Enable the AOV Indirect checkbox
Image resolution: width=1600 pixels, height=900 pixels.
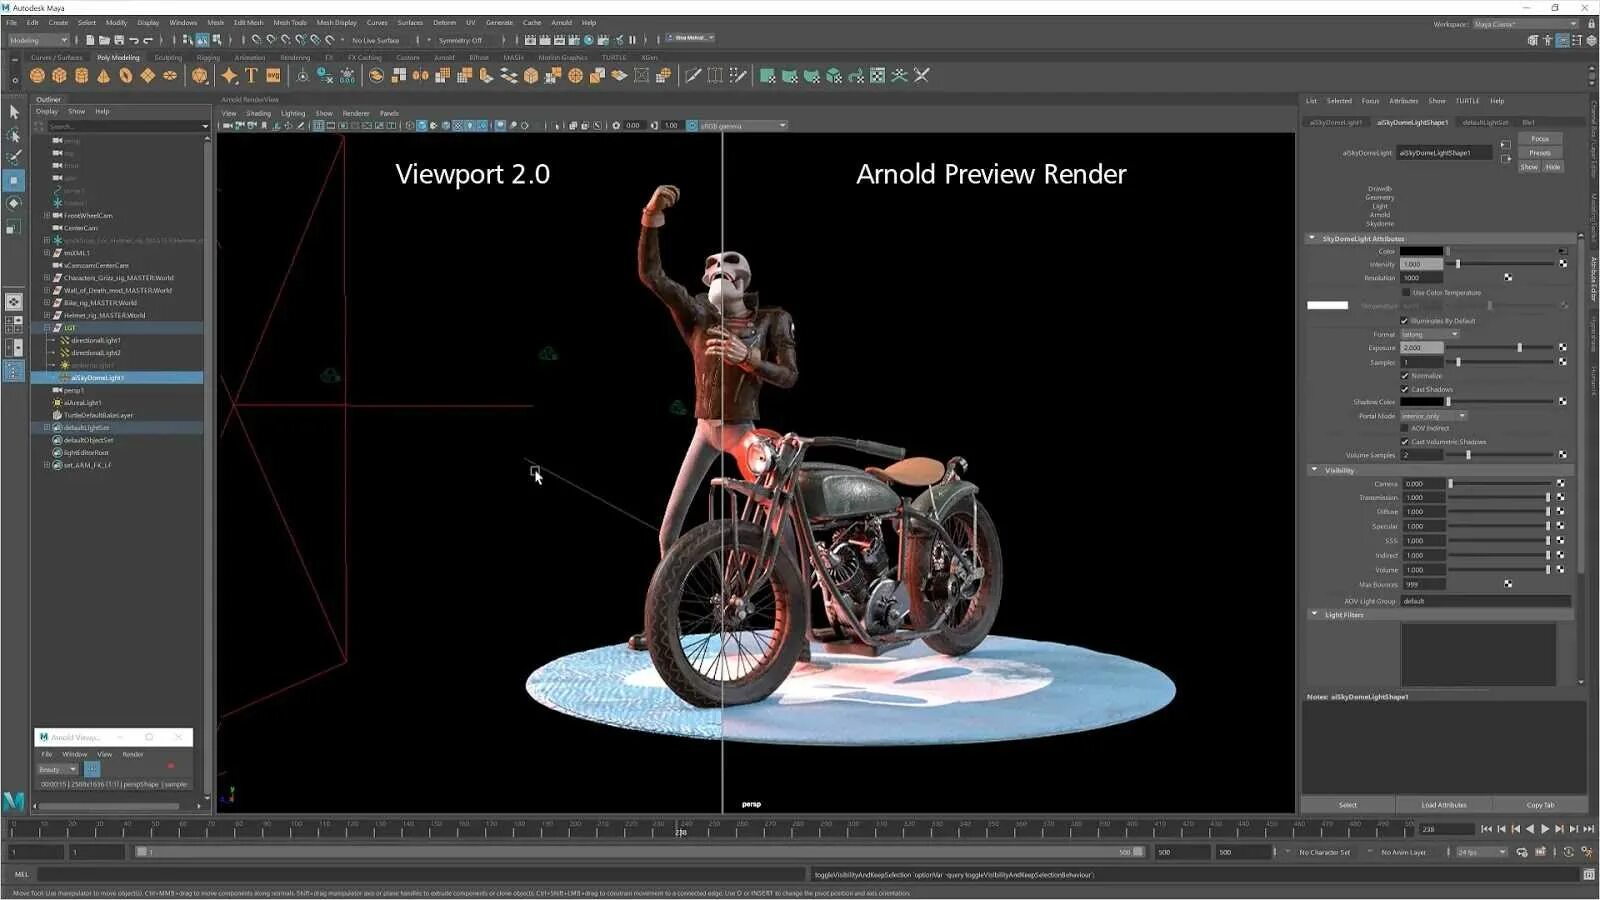(x=1404, y=428)
